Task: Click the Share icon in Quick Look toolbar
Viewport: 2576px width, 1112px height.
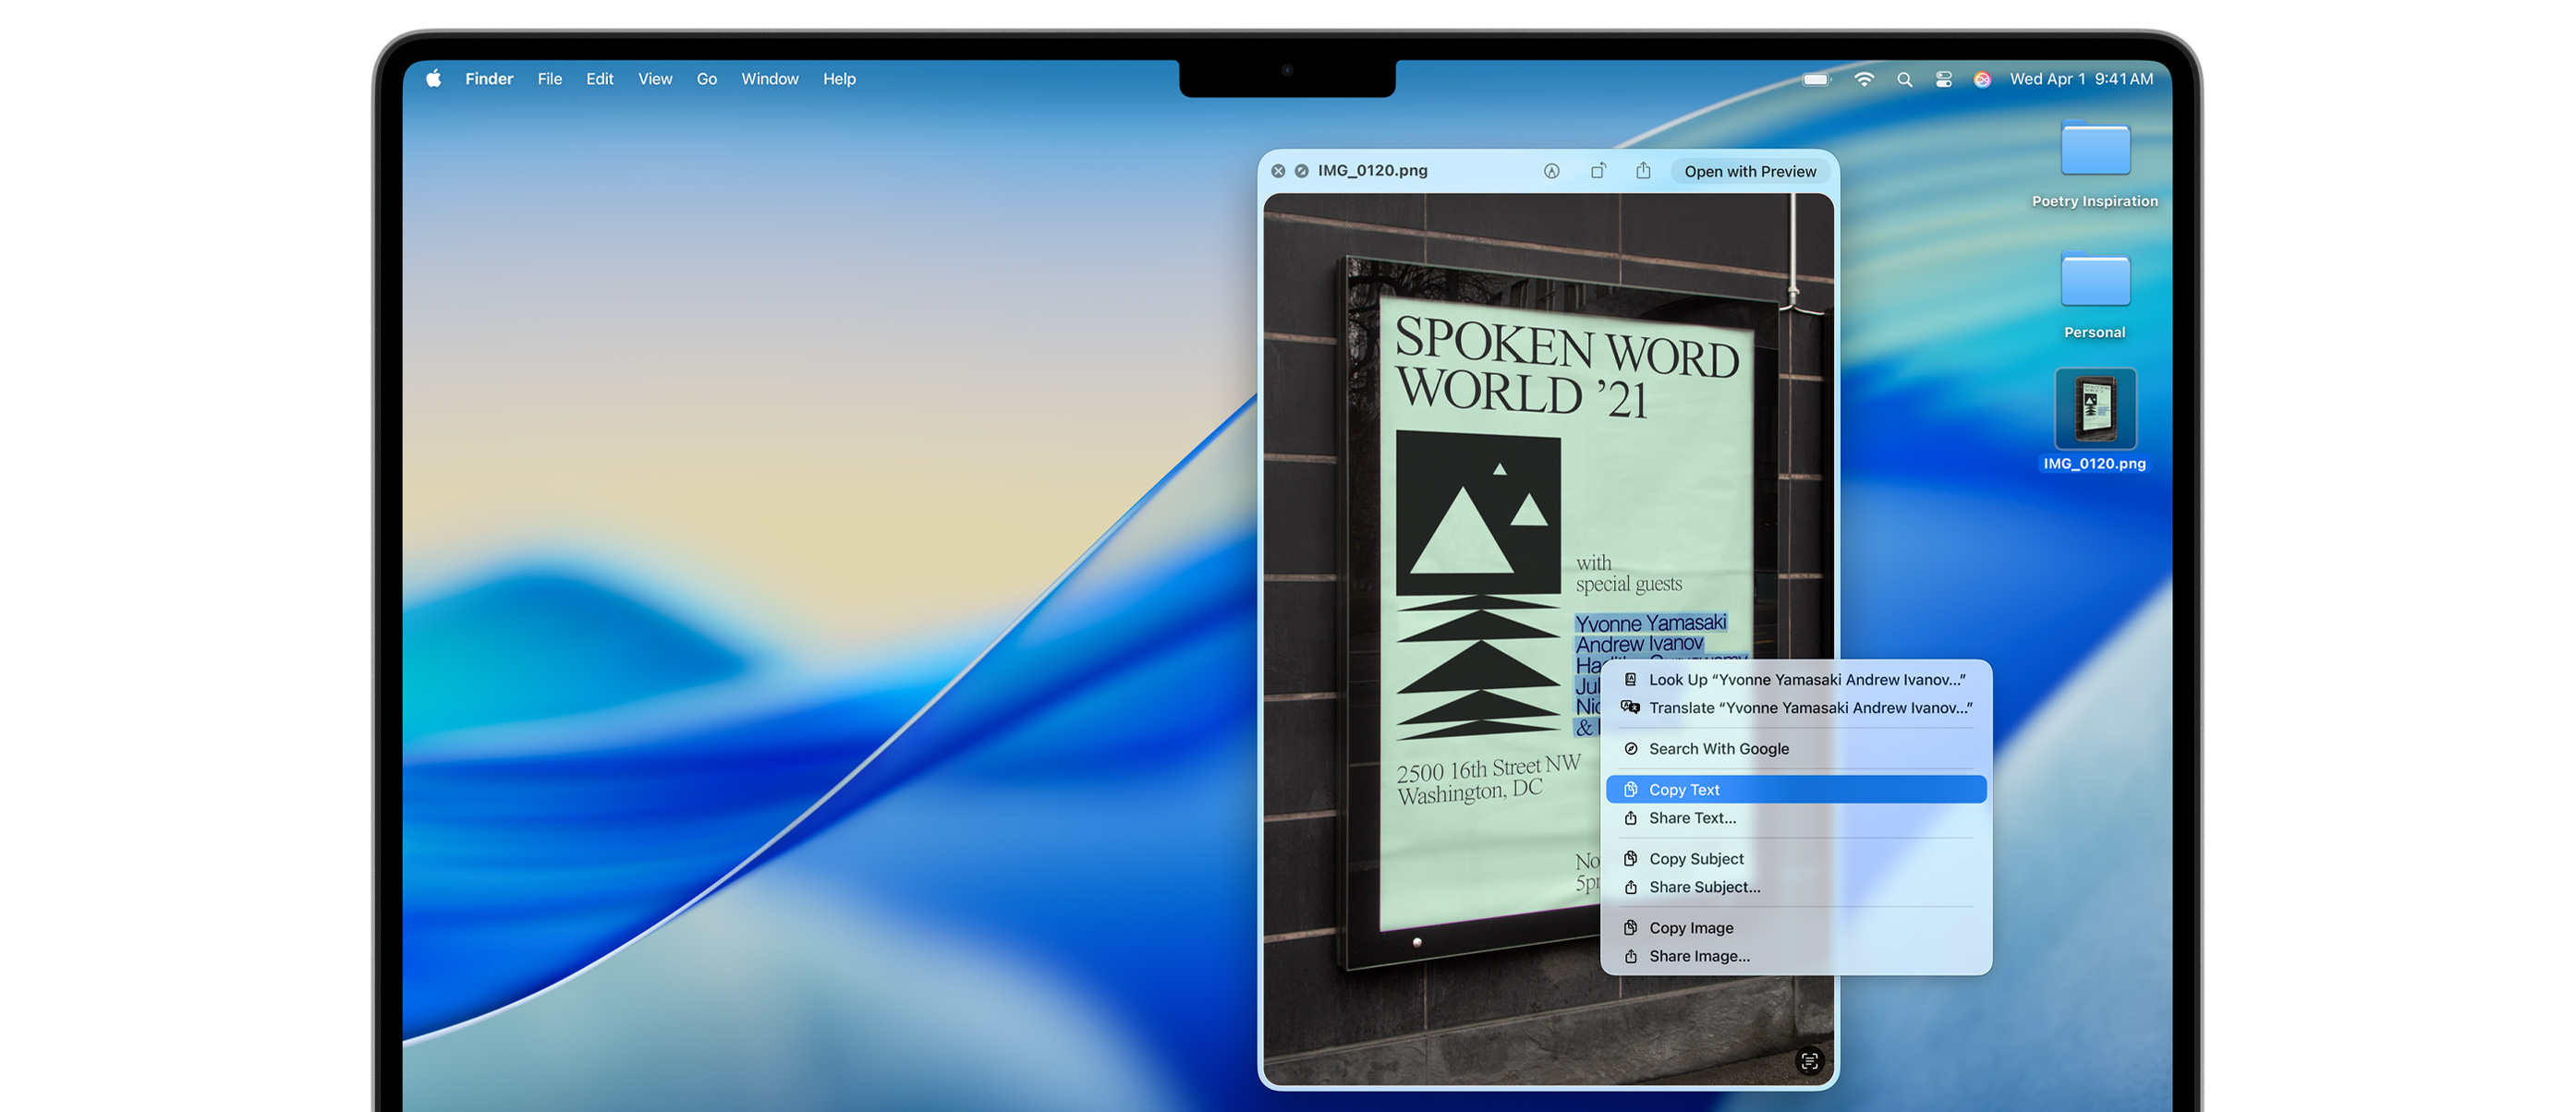Action: [x=1643, y=171]
